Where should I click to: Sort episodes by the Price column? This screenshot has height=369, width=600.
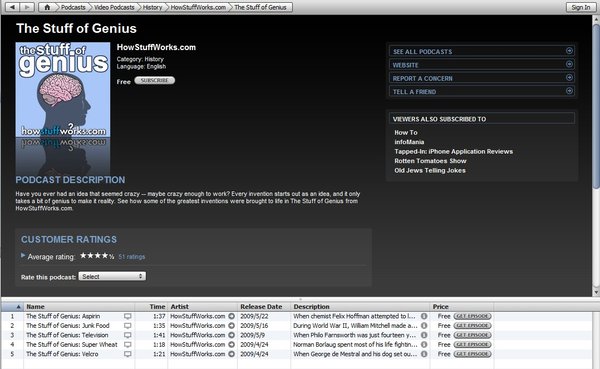(462, 307)
